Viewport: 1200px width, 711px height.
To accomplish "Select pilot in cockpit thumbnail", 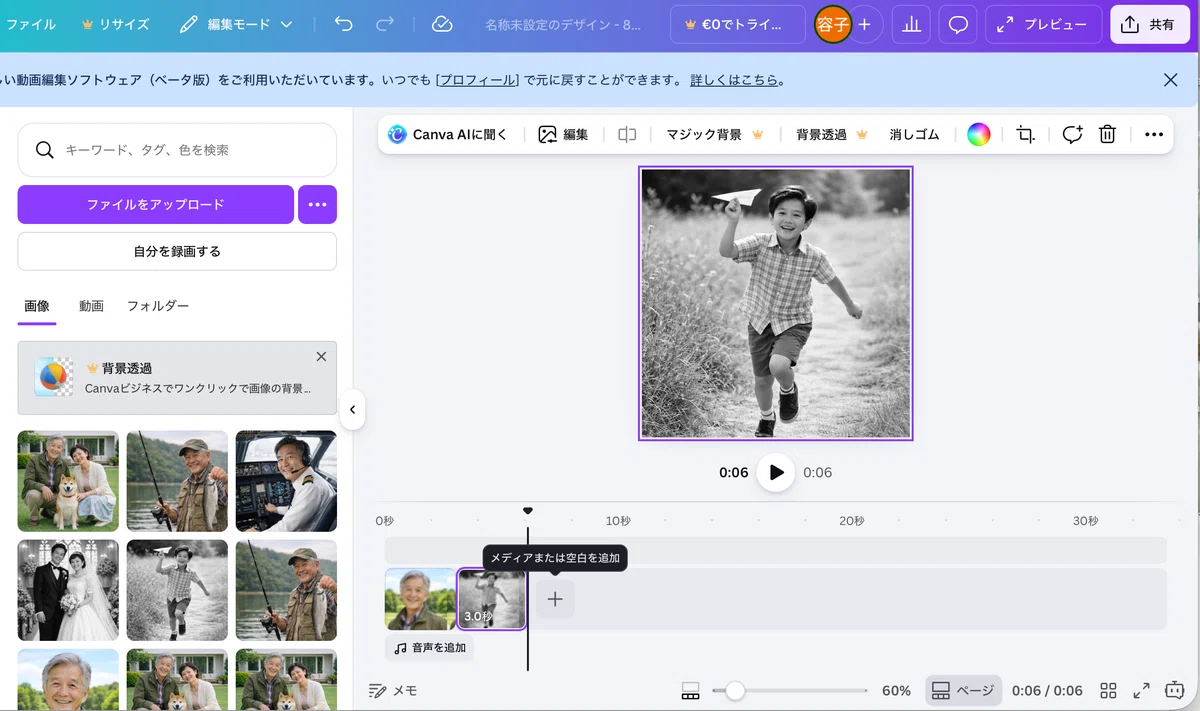I will [286, 481].
